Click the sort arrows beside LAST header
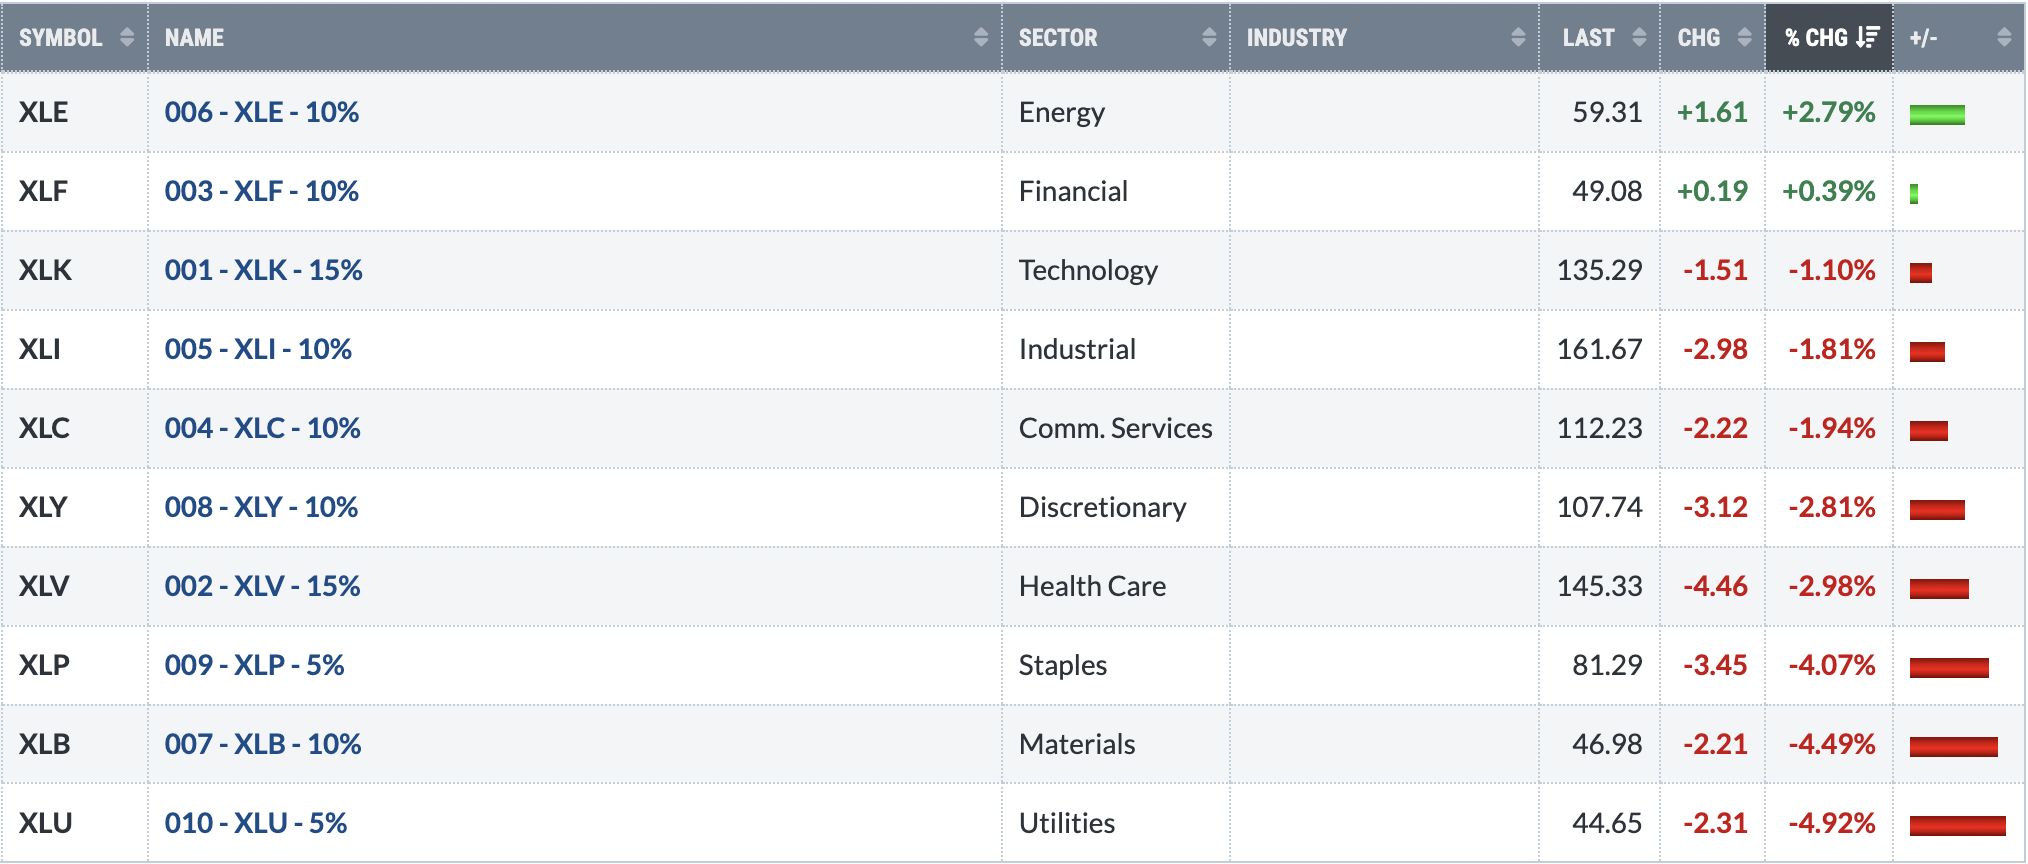 (x=1639, y=37)
